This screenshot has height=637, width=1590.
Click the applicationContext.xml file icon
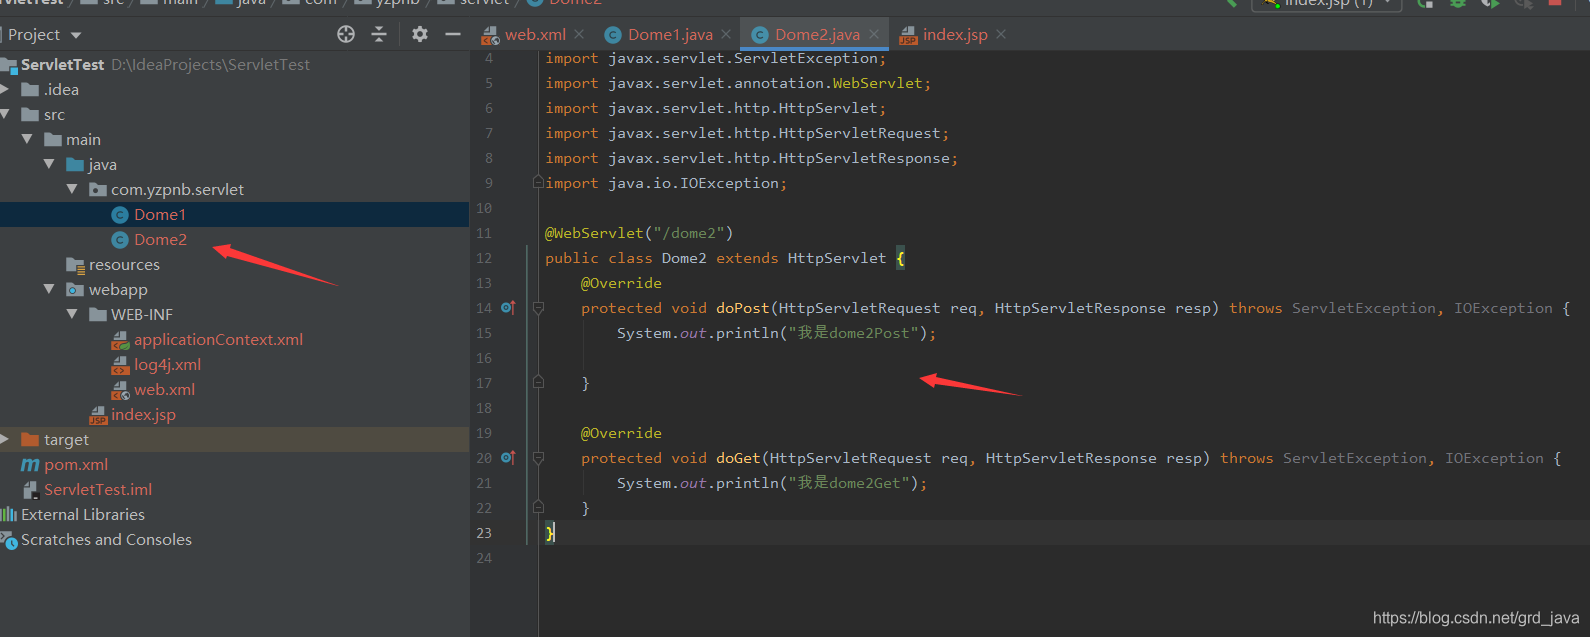(120, 340)
